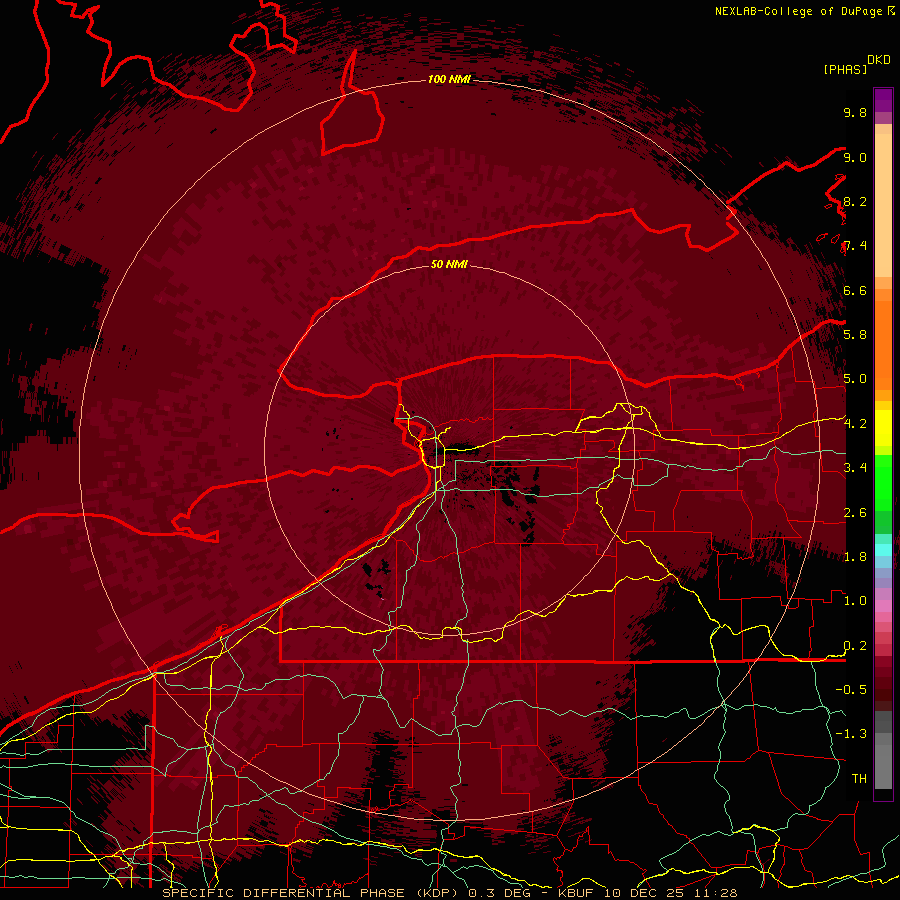900x900 pixels.
Task: Click the 3.4 value on the color scale
Action: coord(855,468)
